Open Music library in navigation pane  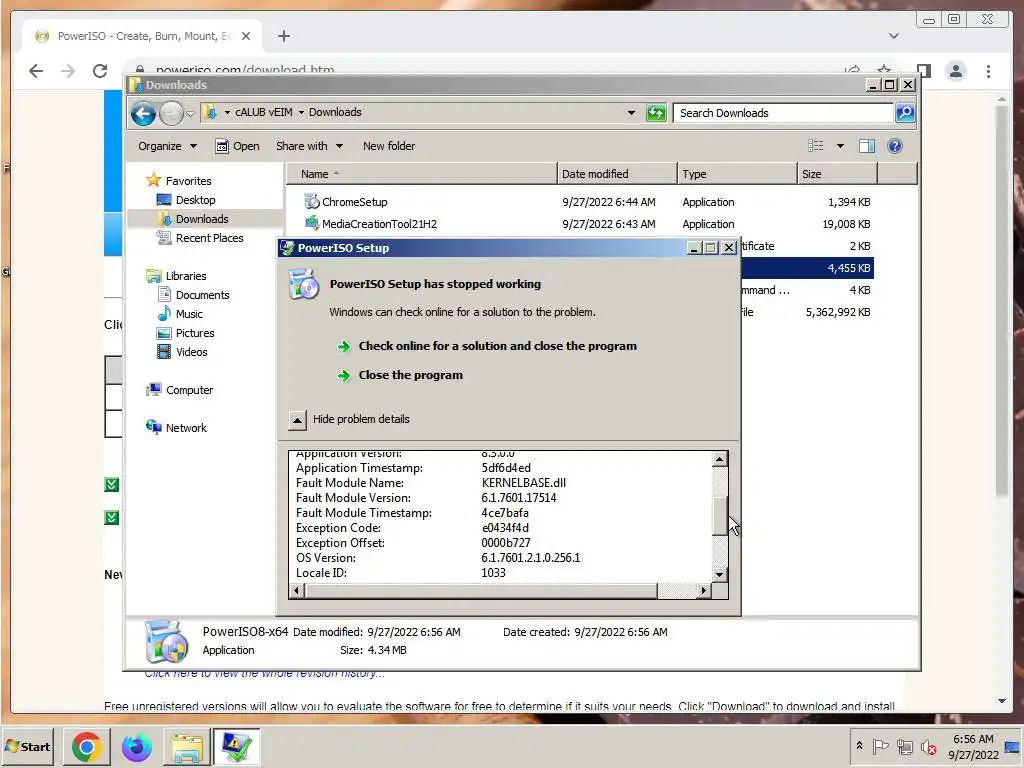click(189, 313)
